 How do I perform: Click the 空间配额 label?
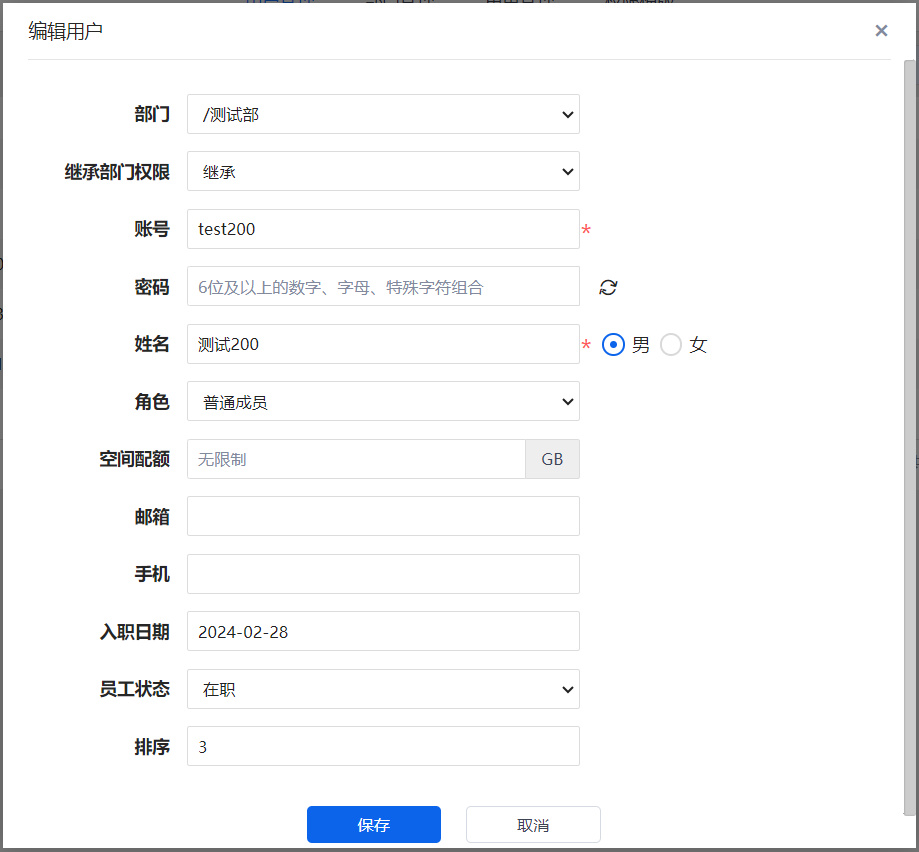tap(135, 459)
